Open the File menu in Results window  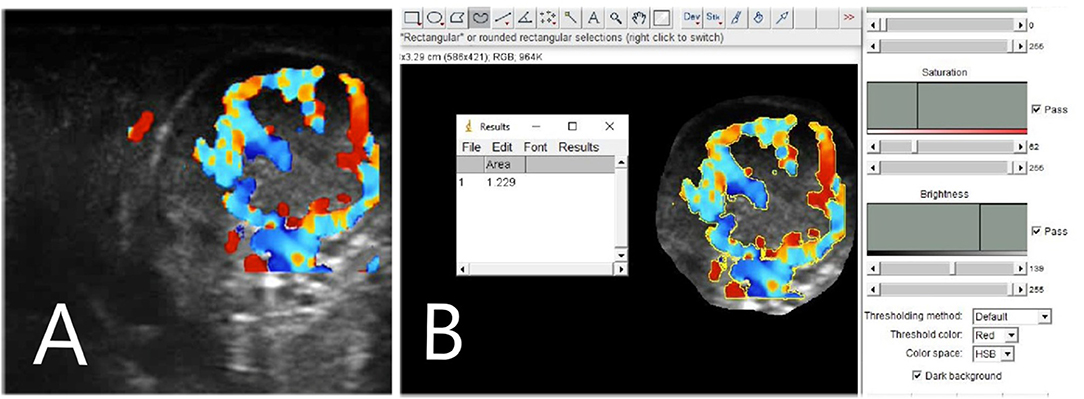coord(471,147)
